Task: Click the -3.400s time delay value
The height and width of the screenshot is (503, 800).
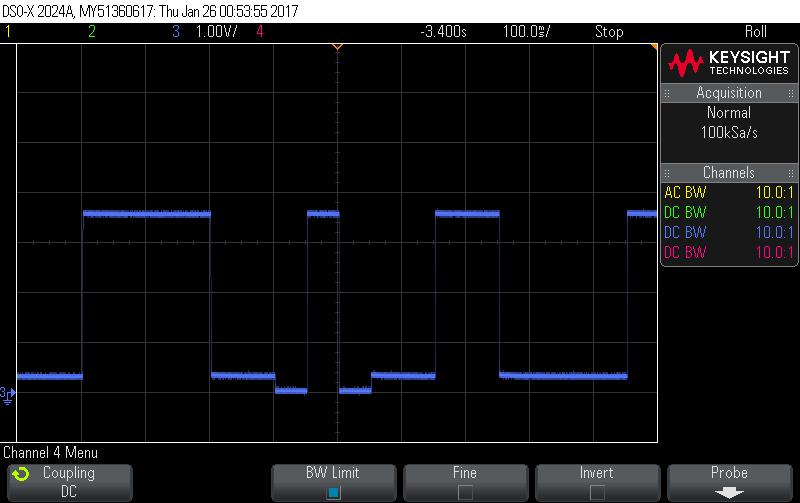Action: click(443, 32)
